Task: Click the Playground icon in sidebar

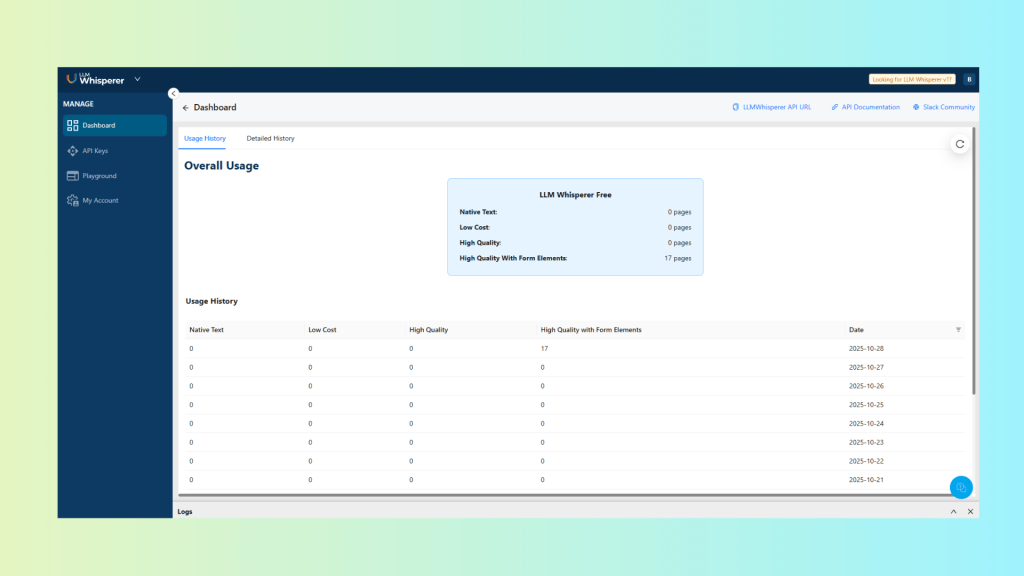Action: click(72, 176)
